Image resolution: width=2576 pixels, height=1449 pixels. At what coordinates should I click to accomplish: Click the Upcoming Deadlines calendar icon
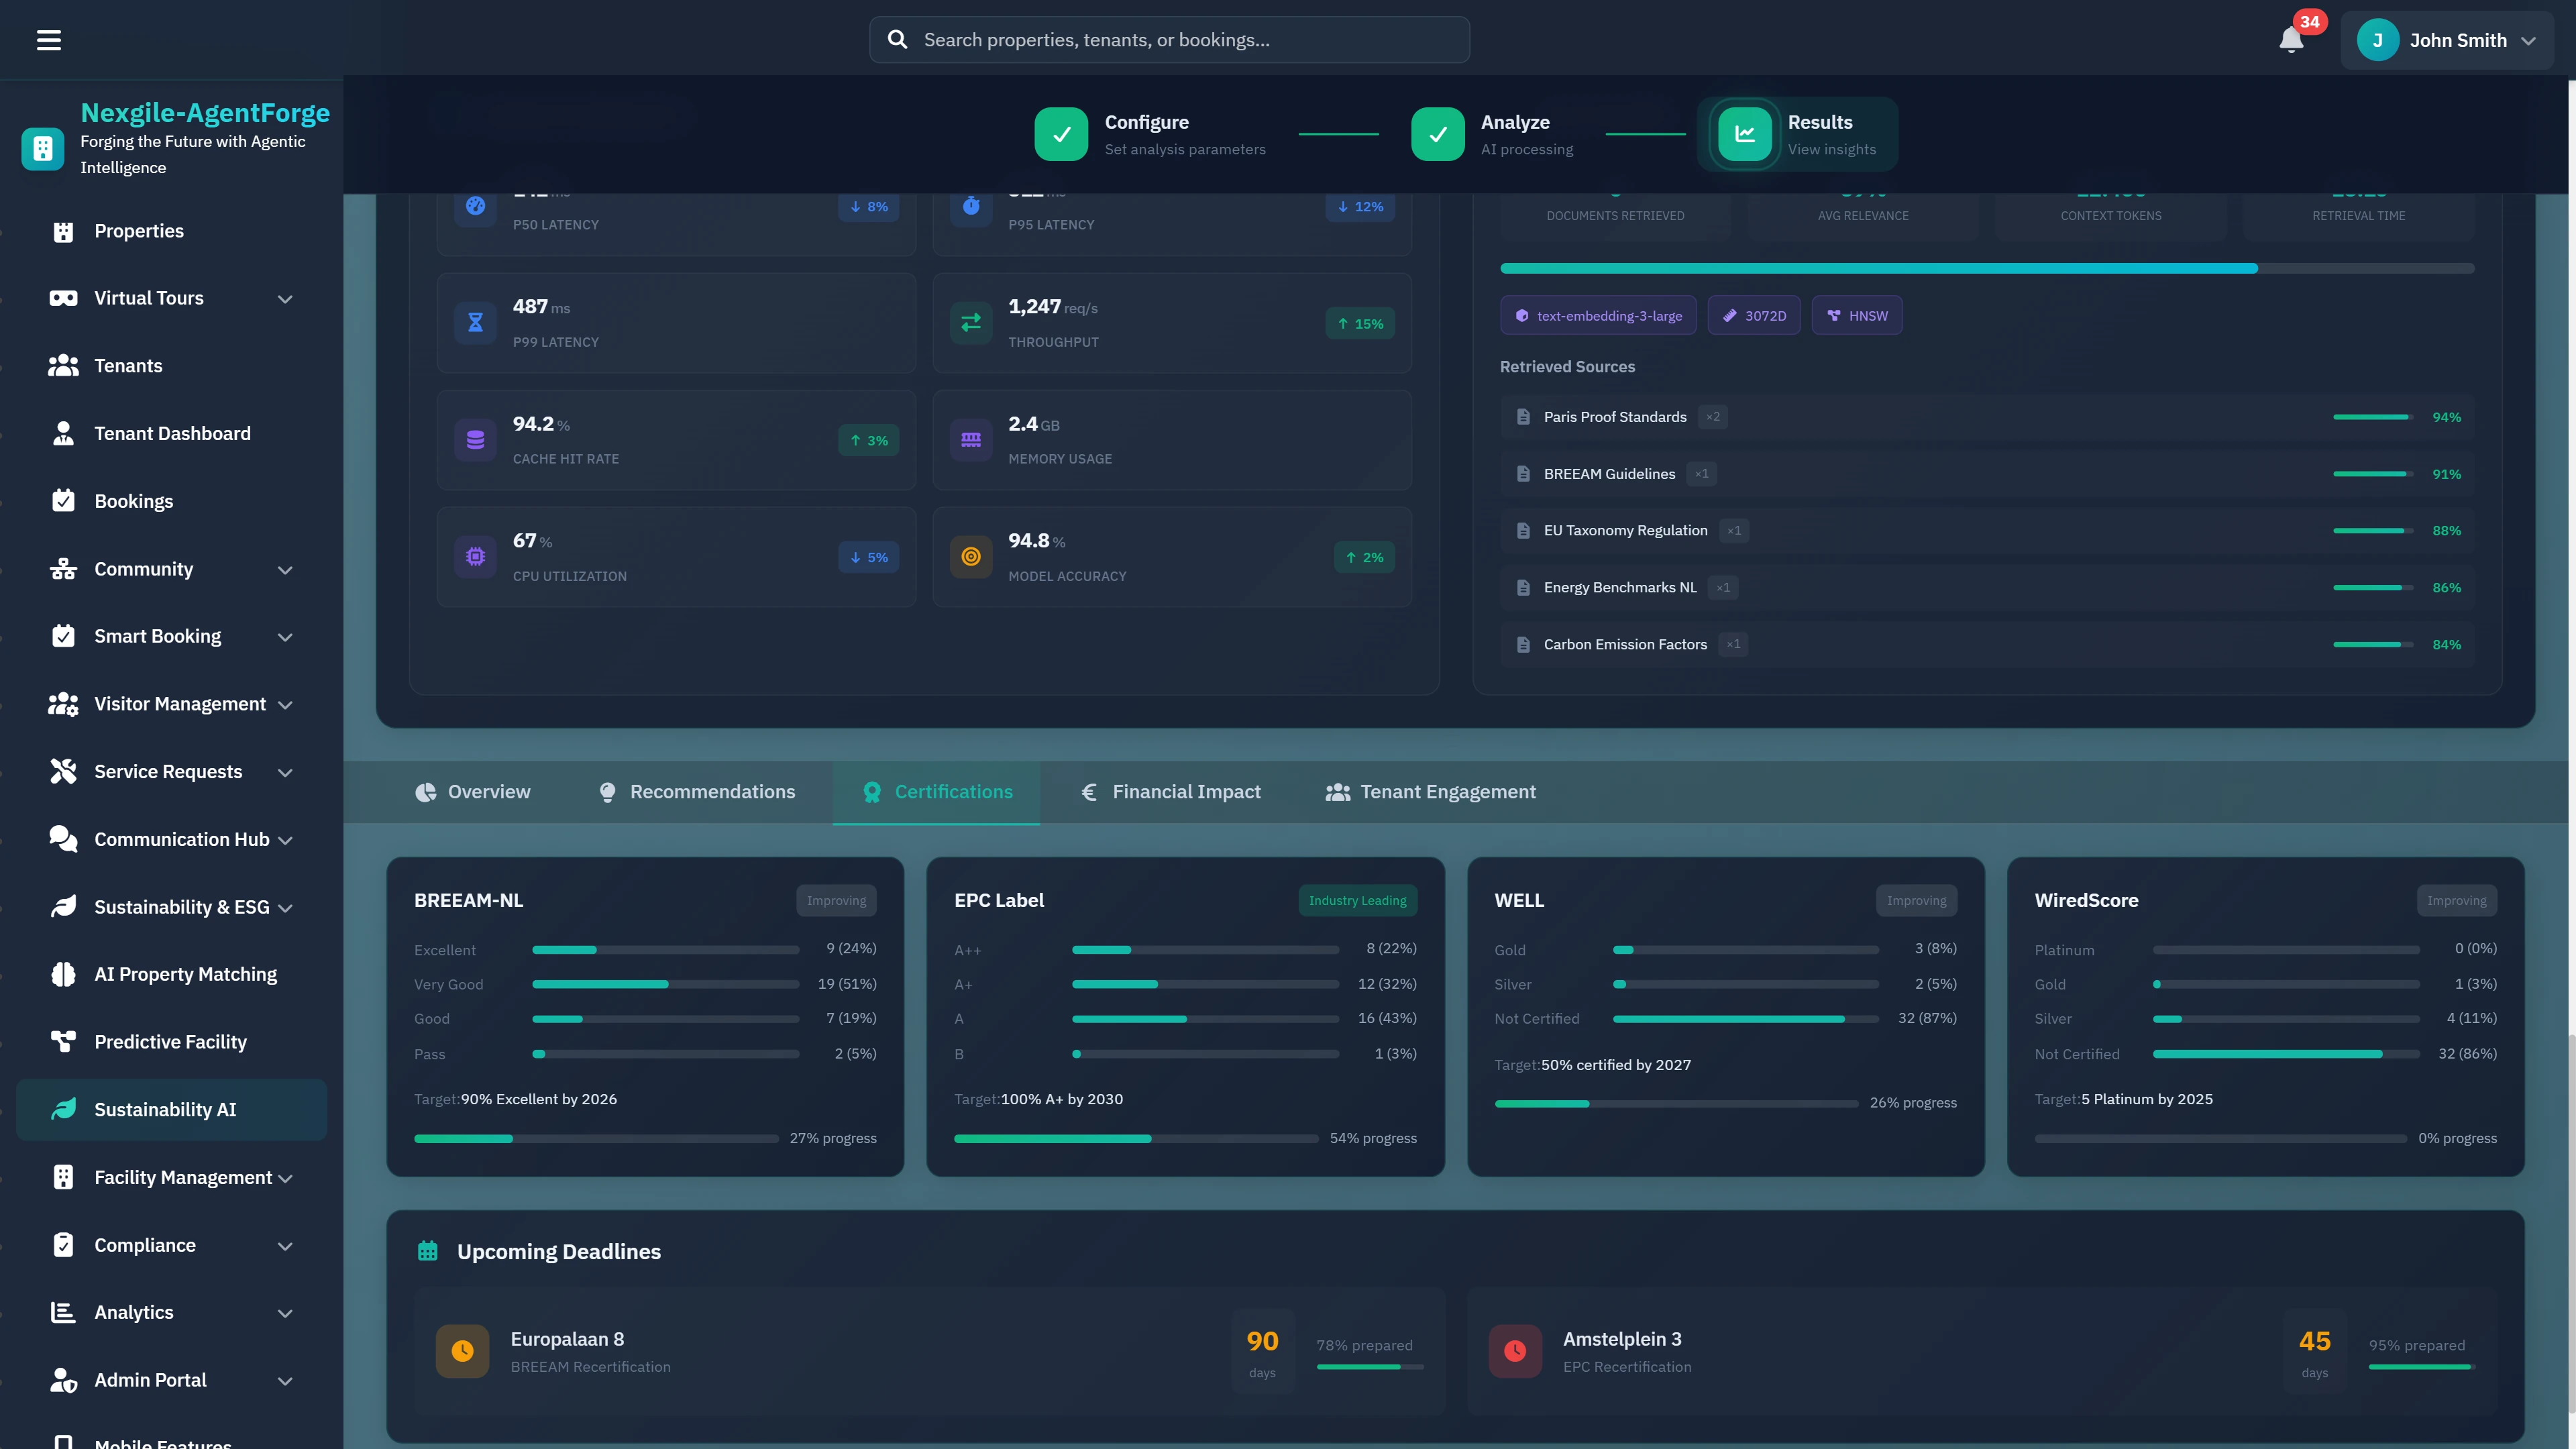pyautogui.click(x=428, y=1250)
